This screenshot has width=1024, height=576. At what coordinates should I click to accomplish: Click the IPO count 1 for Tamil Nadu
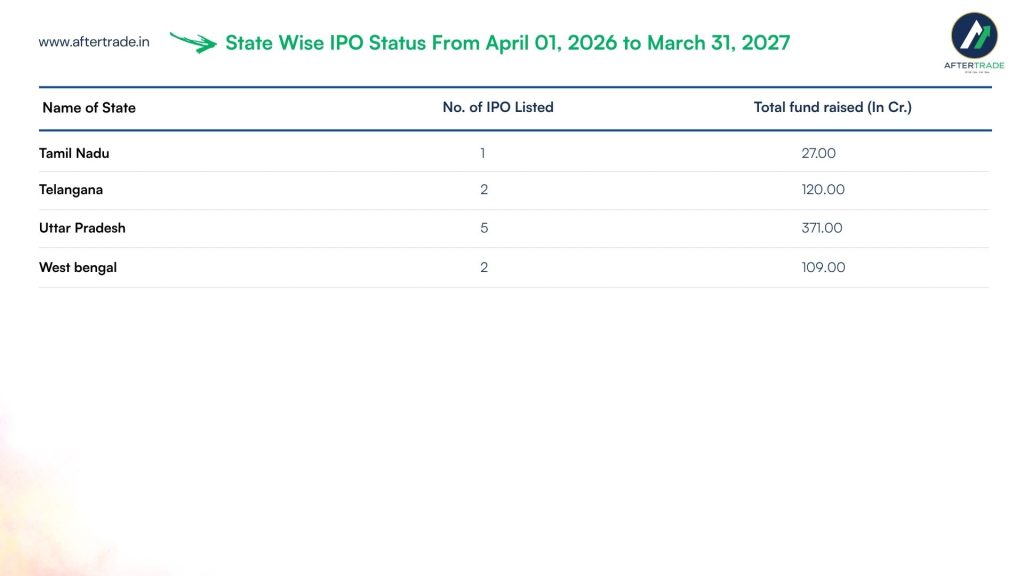[x=483, y=153]
